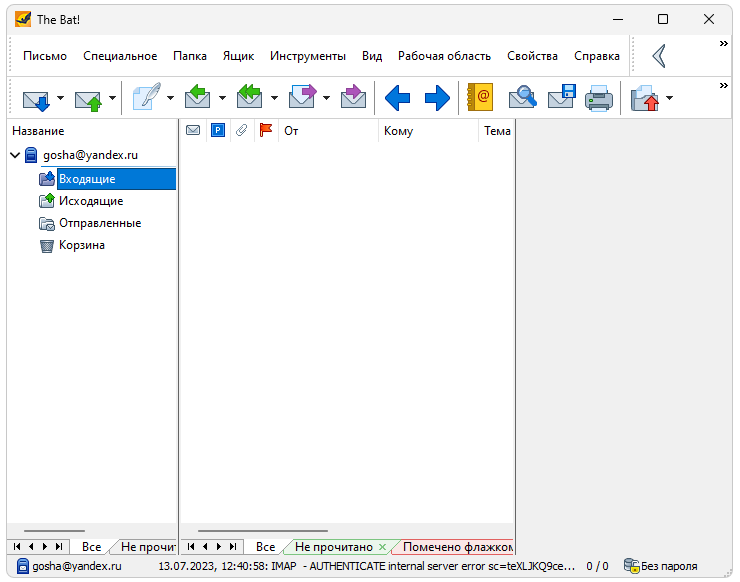Open the Инструменты menu
The width and height of the screenshot is (740, 582).
(308, 56)
